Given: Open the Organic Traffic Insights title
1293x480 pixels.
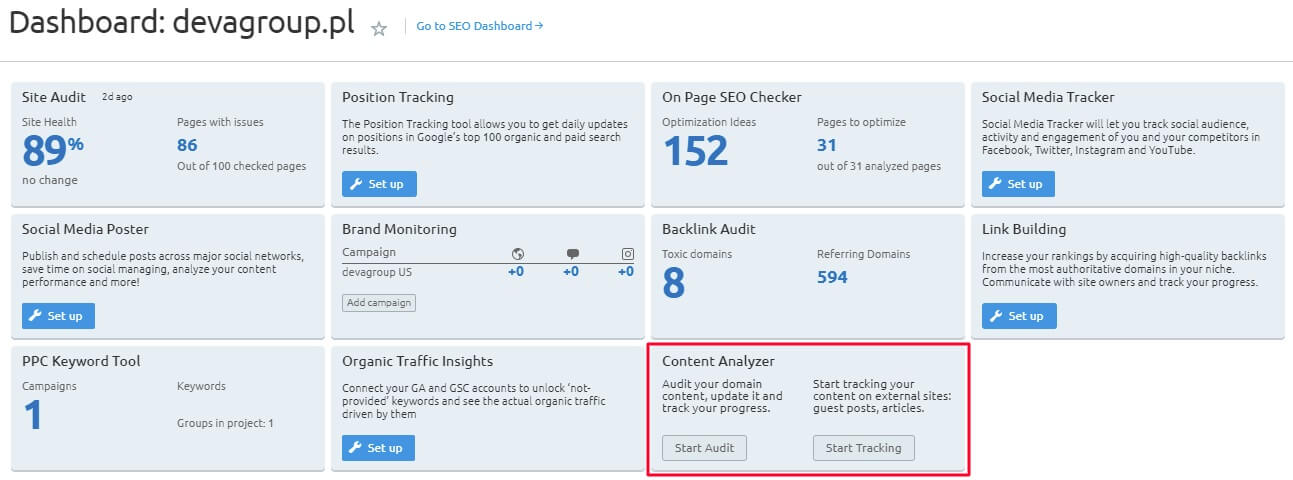Looking at the screenshot, I should coord(417,361).
